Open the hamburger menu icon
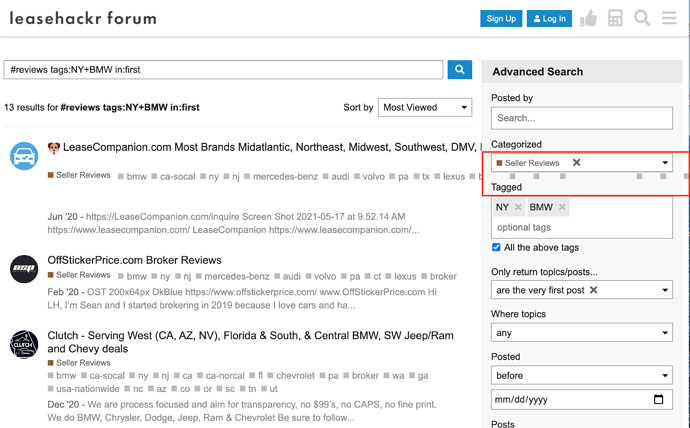Screen dimensions: 690x428 [669, 18]
